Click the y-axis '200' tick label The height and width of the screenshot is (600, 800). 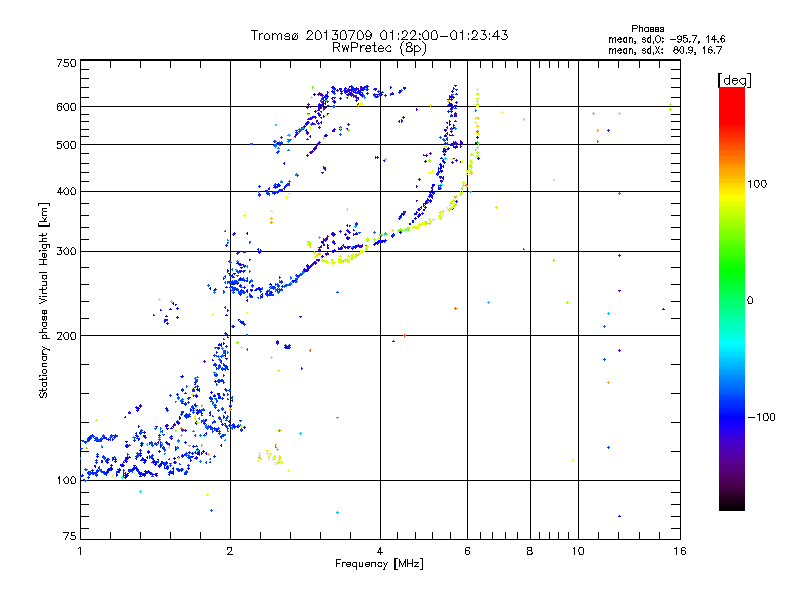[67, 336]
